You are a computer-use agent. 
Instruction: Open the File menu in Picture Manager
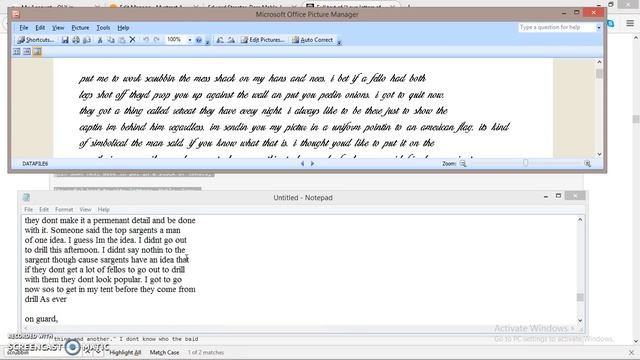pyautogui.click(x=24, y=28)
